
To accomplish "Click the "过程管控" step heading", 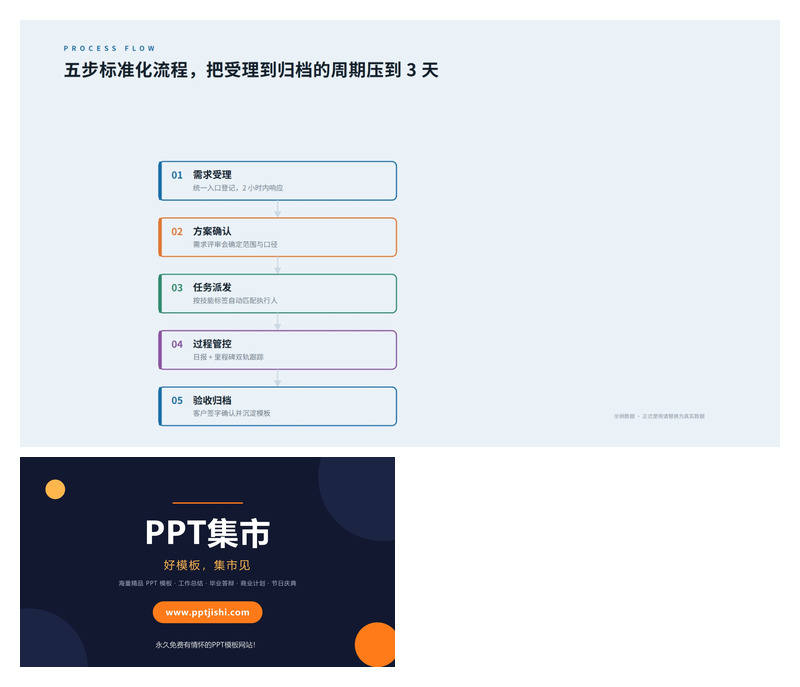I will coord(212,344).
